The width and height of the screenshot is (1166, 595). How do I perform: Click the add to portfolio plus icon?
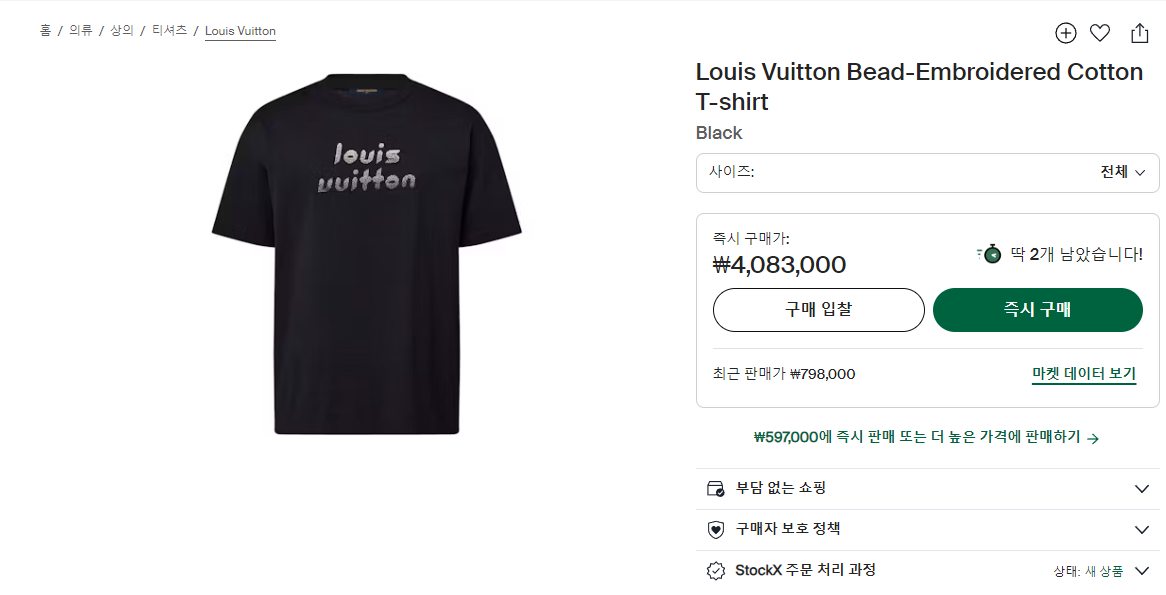1066,33
